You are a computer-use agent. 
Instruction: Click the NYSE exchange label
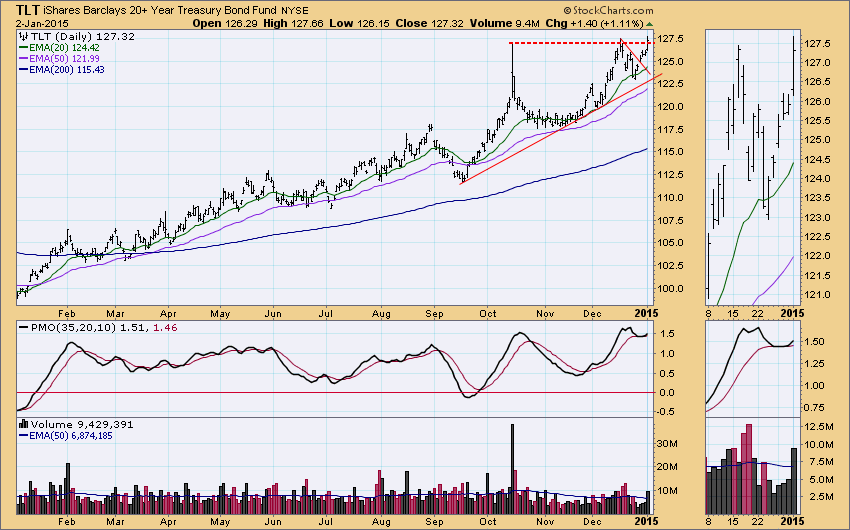click(x=295, y=11)
